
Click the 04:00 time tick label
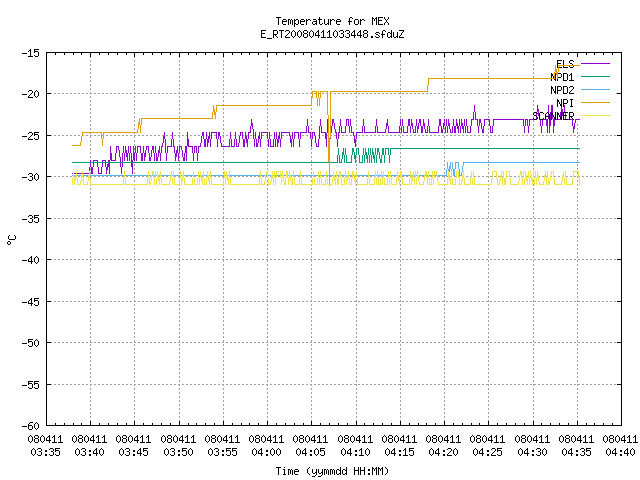tap(267, 452)
